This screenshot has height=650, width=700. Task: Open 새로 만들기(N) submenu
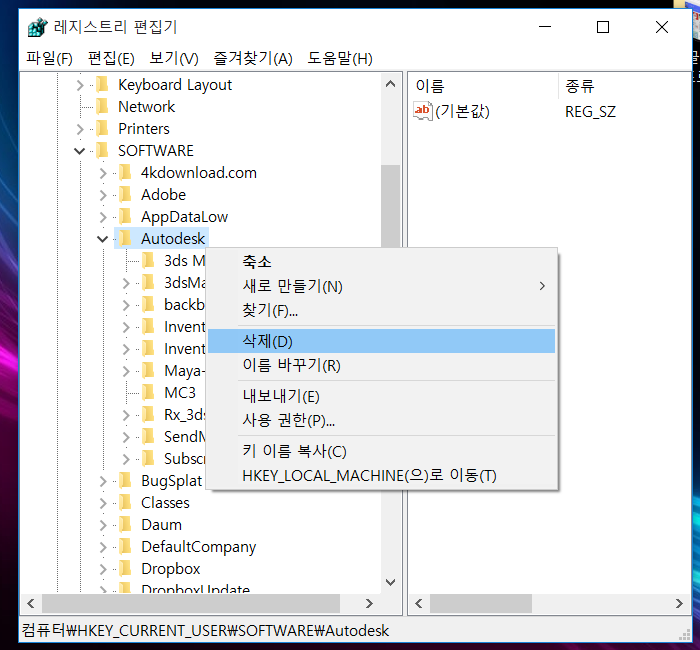coord(382,286)
